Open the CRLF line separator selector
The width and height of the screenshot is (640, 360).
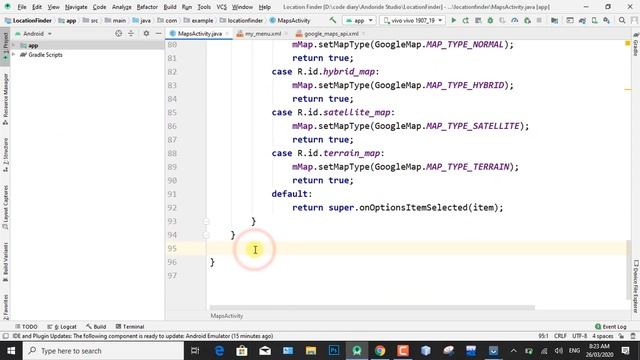click(560, 336)
